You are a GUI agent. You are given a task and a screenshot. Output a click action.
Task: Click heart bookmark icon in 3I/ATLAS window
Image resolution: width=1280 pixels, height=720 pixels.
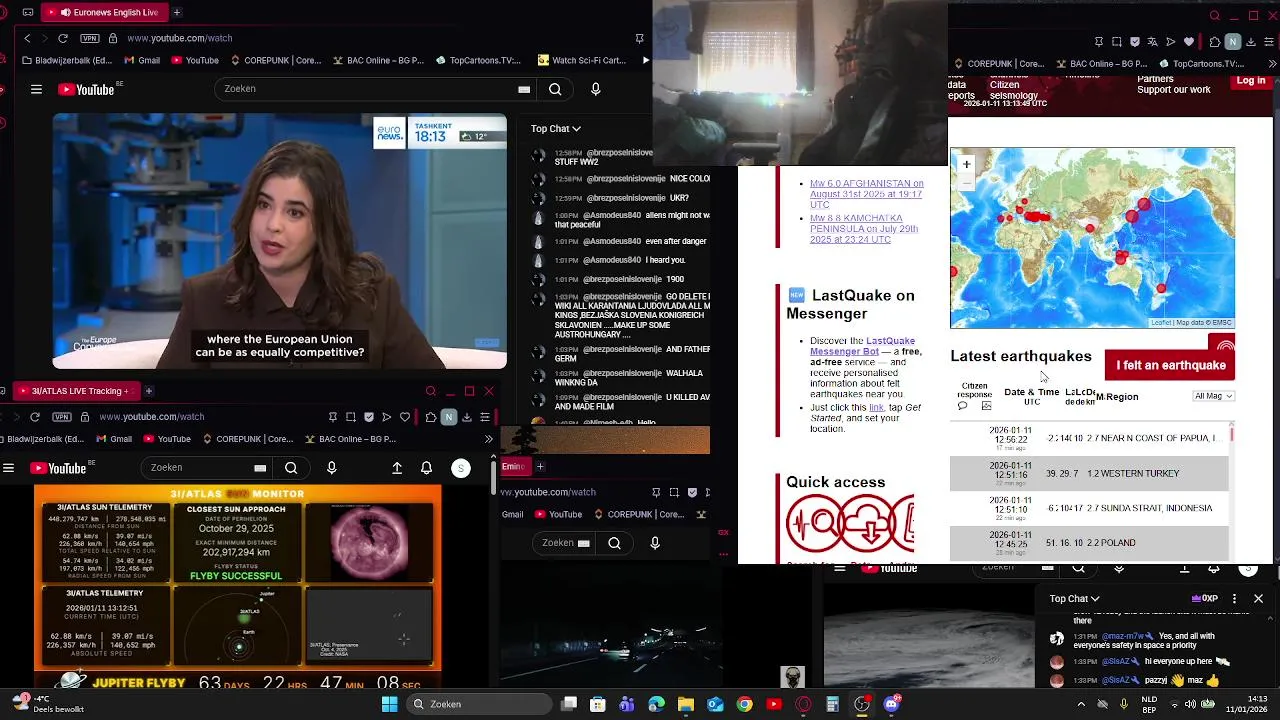pos(405,417)
